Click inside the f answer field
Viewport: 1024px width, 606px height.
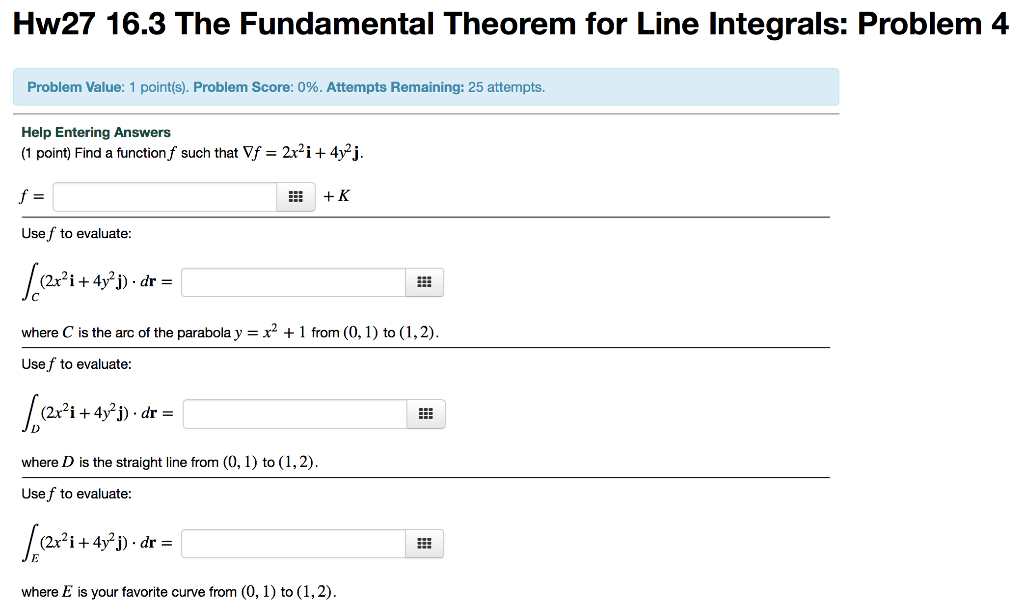click(163, 196)
